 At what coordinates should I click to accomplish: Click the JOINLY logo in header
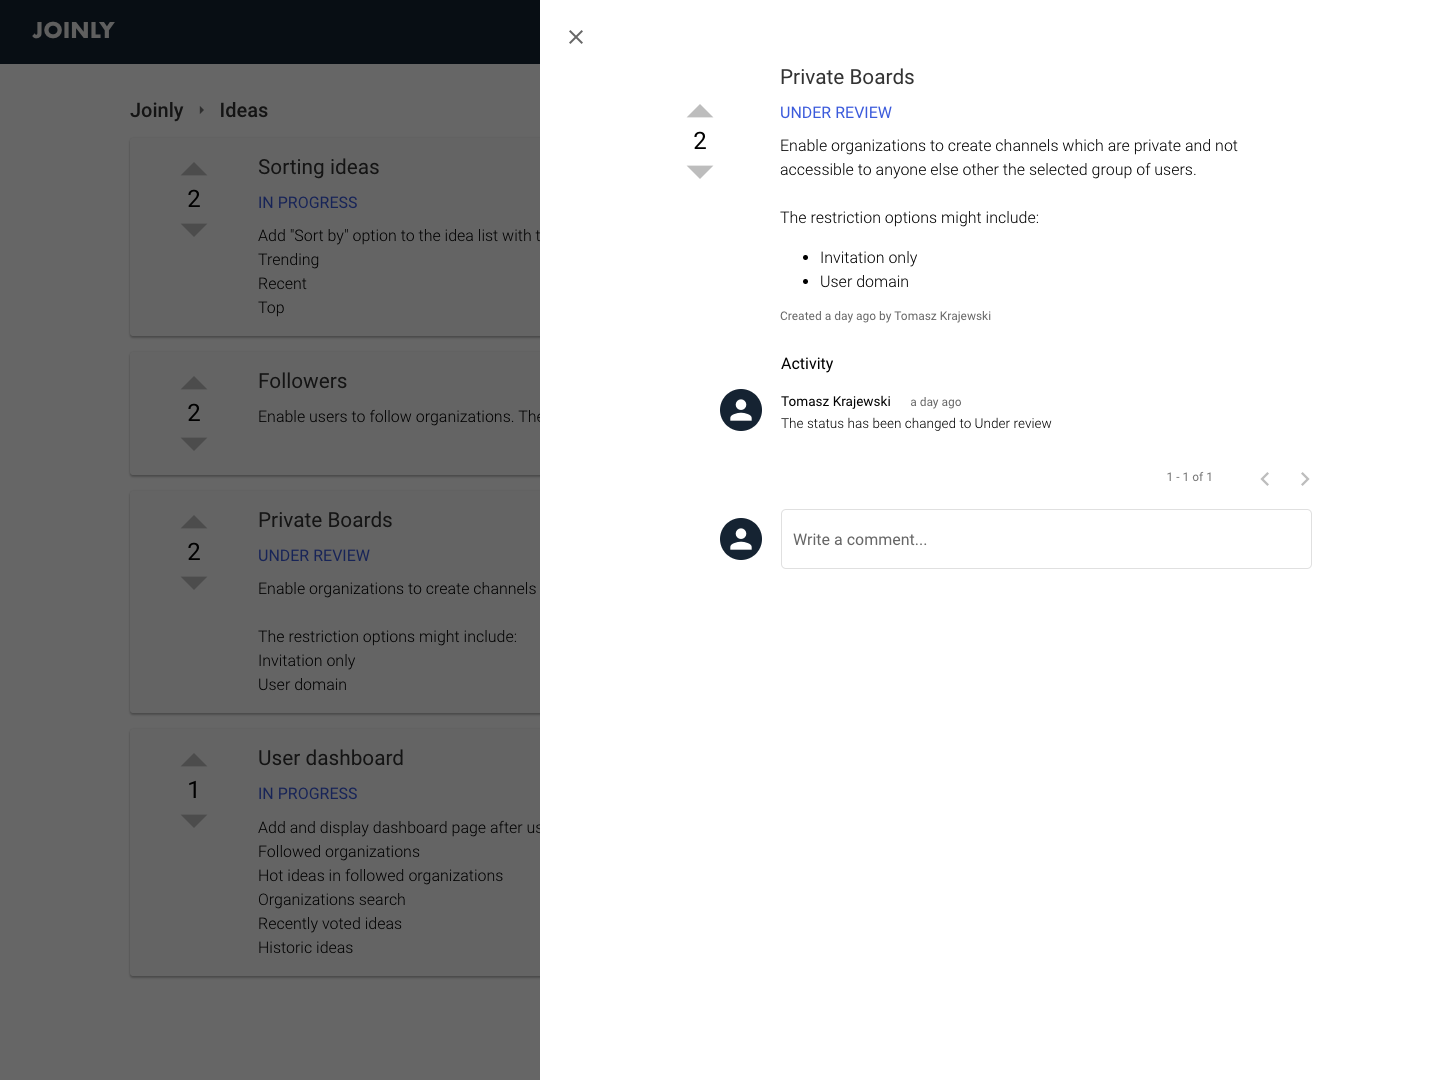(x=73, y=30)
